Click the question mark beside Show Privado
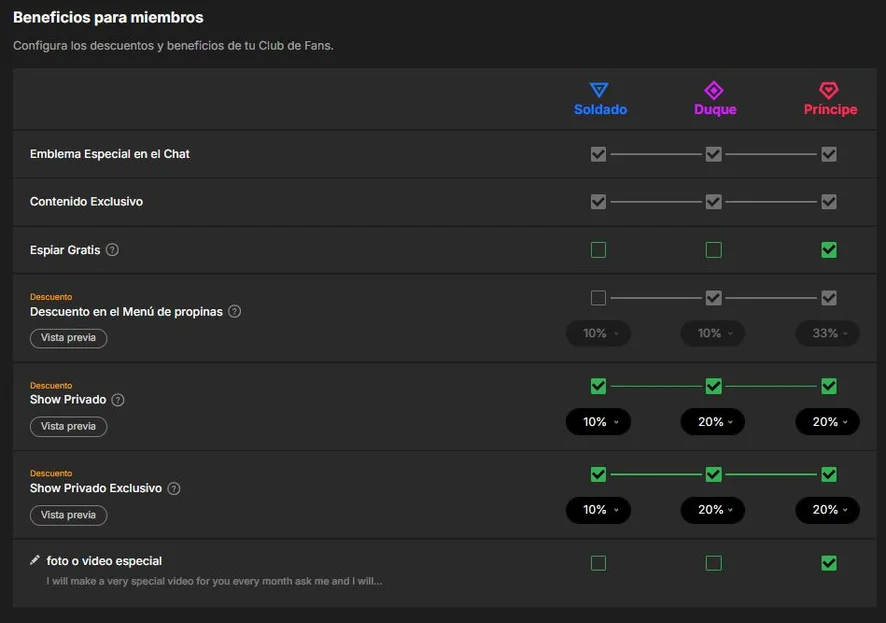 tap(118, 400)
